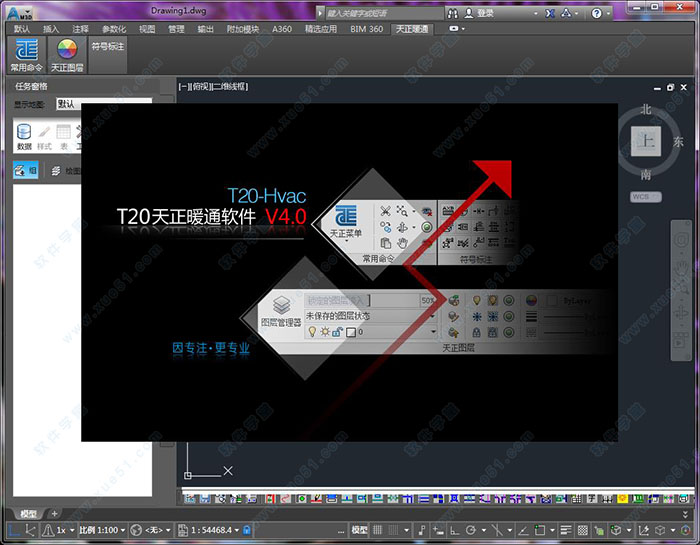Switch to the 管理 ribbon tab
The height and width of the screenshot is (545, 700).
pyautogui.click(x=176, y=29)
